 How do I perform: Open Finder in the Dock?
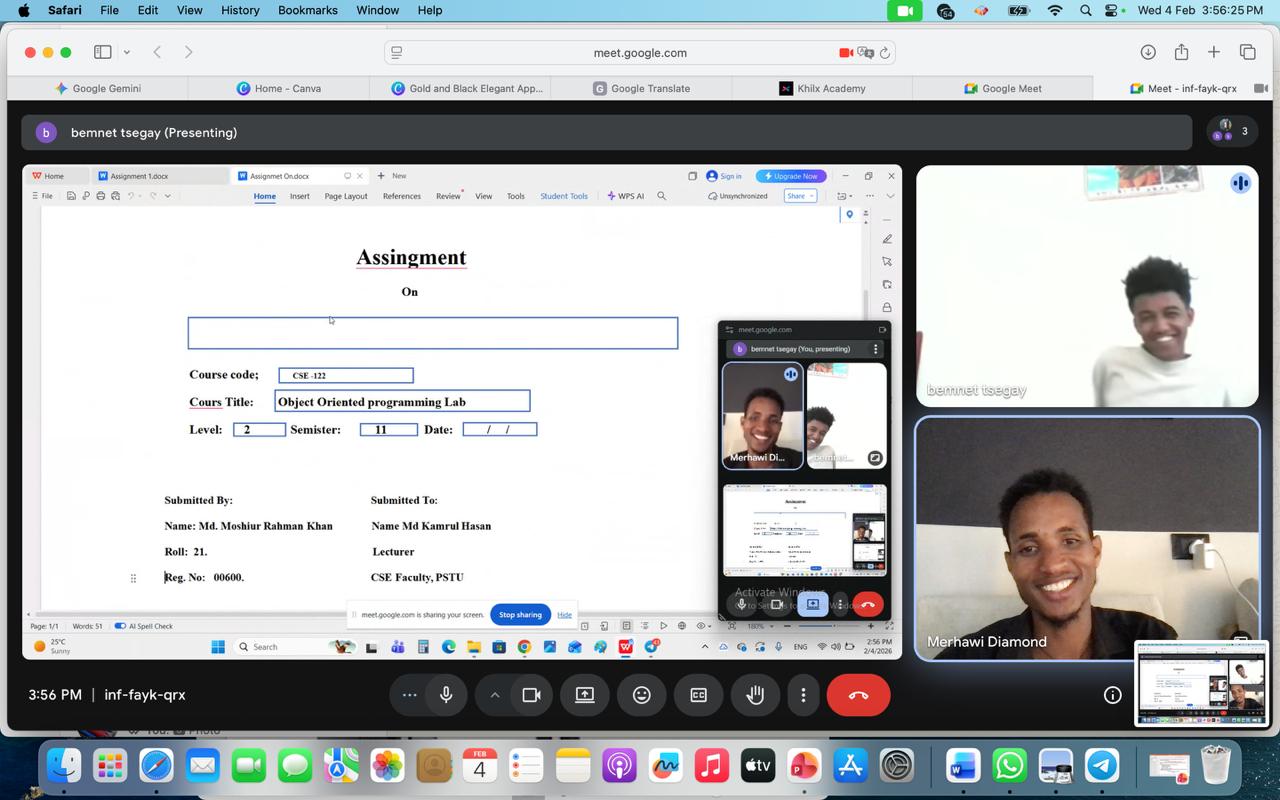pyautogui.click(x=64, y=766)
